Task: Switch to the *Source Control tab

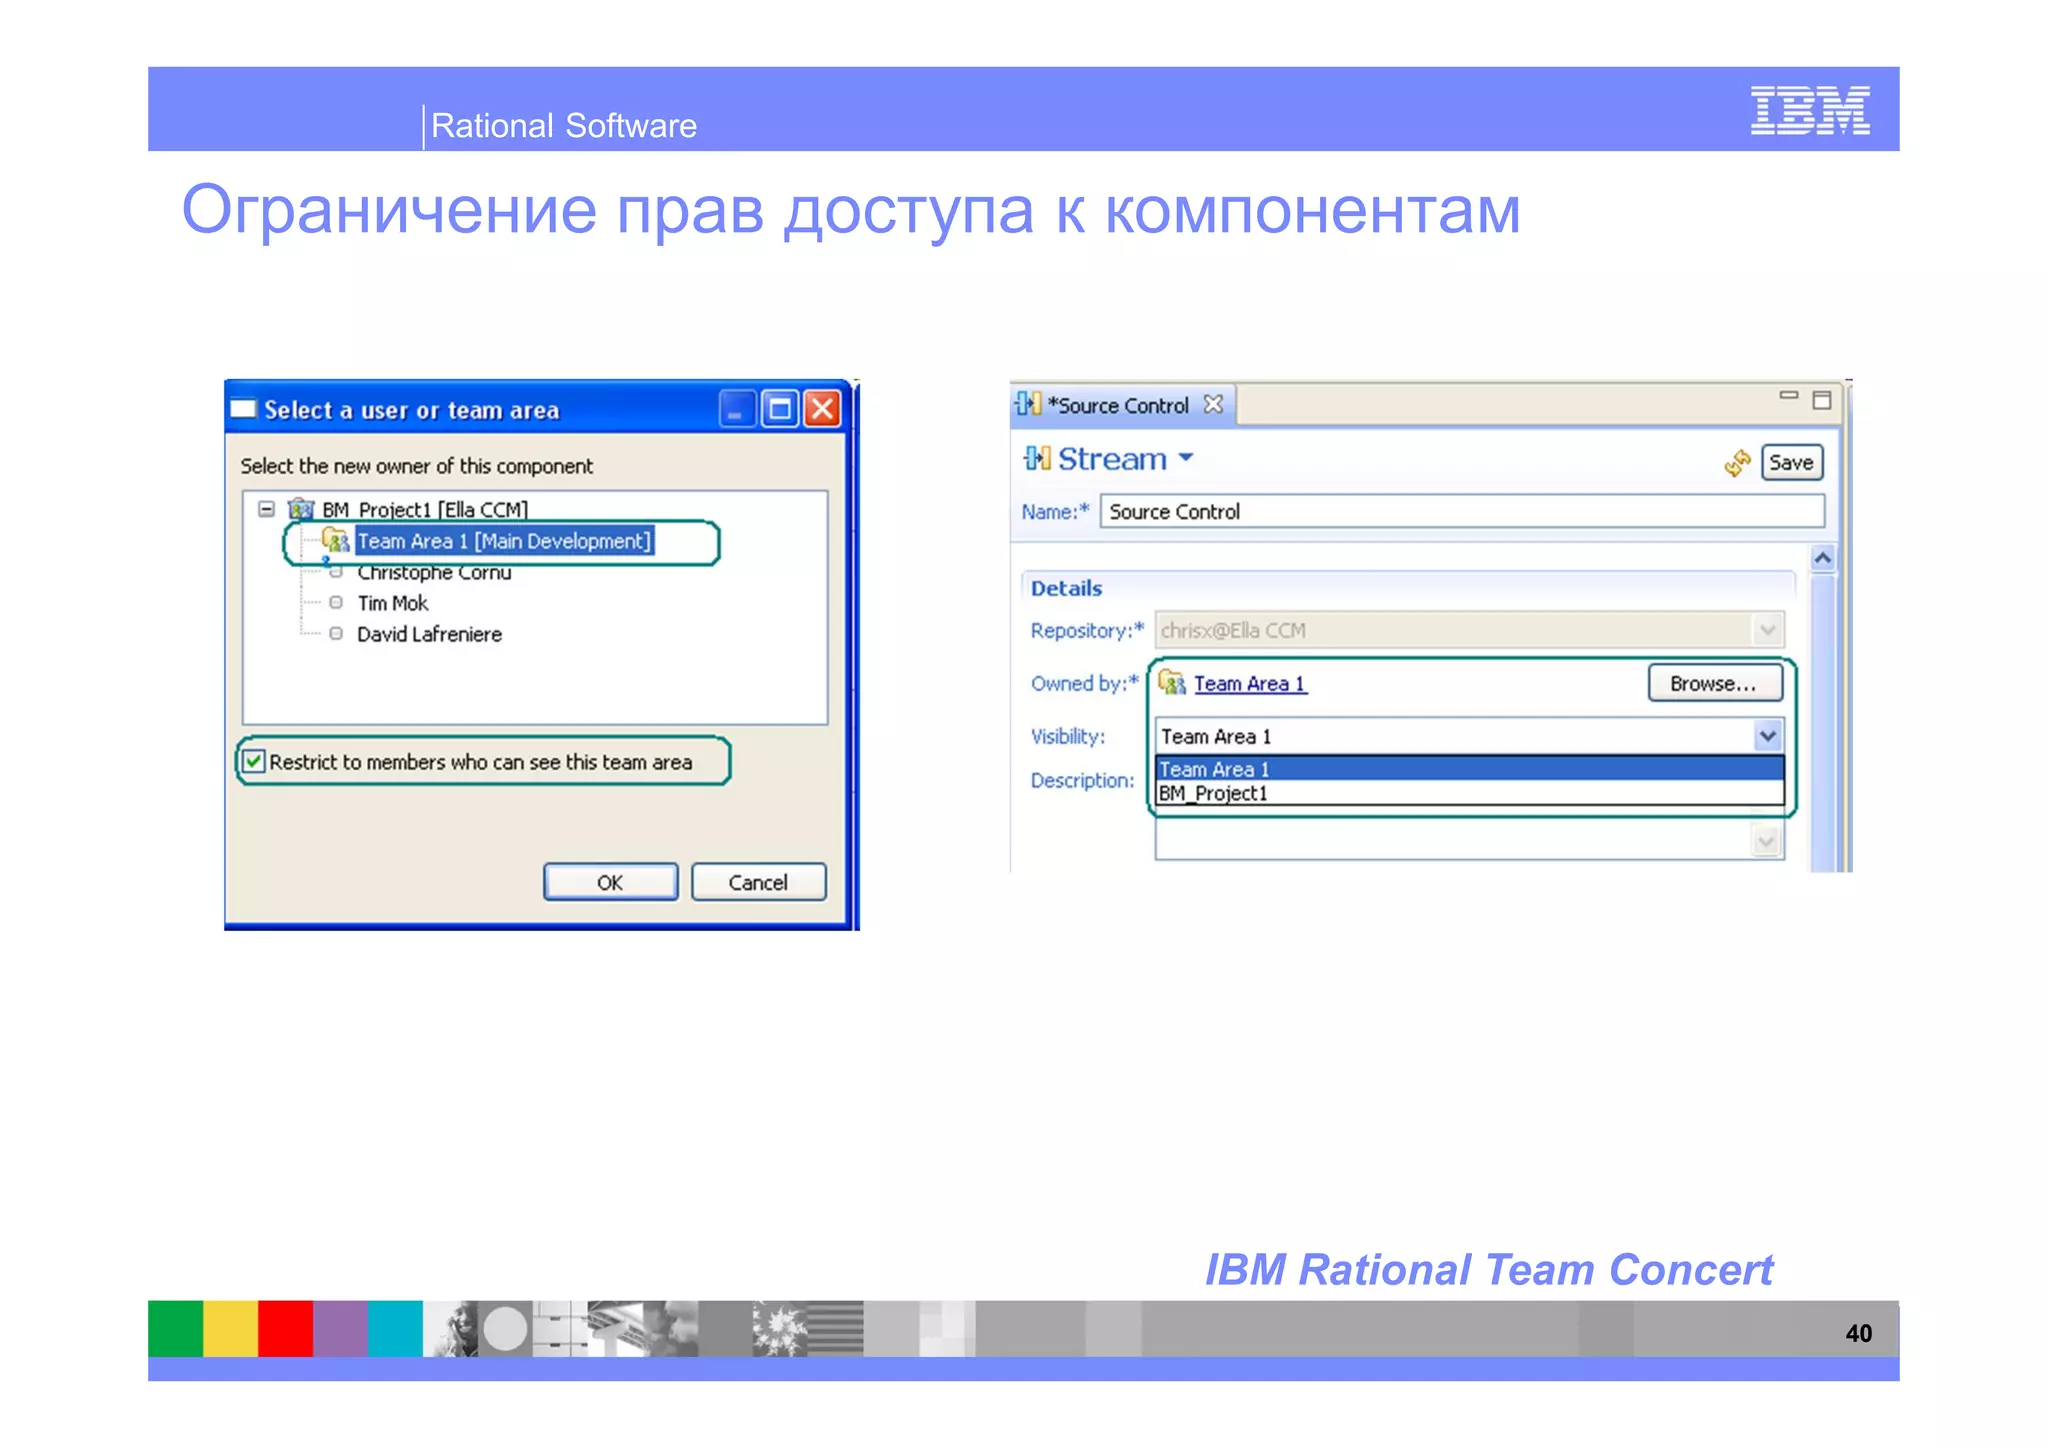Action: (1118, 405)
